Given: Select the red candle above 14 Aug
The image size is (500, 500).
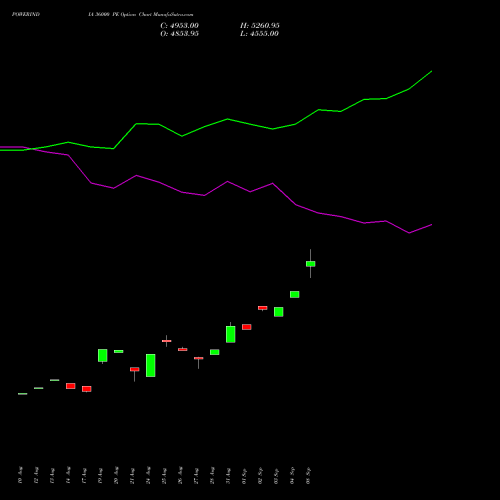Looking at the screenshot, I should 71,386.
